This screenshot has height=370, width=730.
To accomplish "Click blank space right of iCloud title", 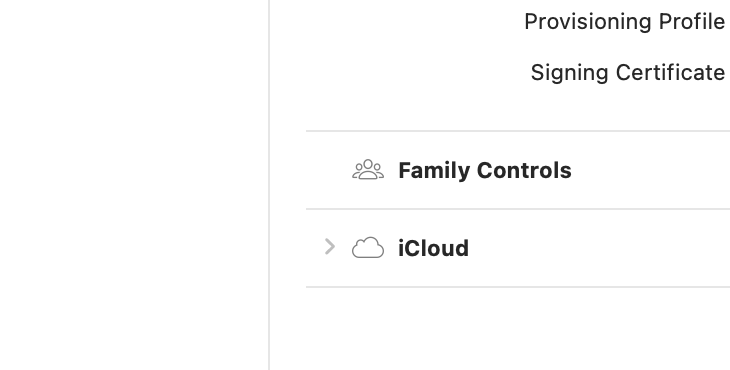I will click(x=599, y=248).
